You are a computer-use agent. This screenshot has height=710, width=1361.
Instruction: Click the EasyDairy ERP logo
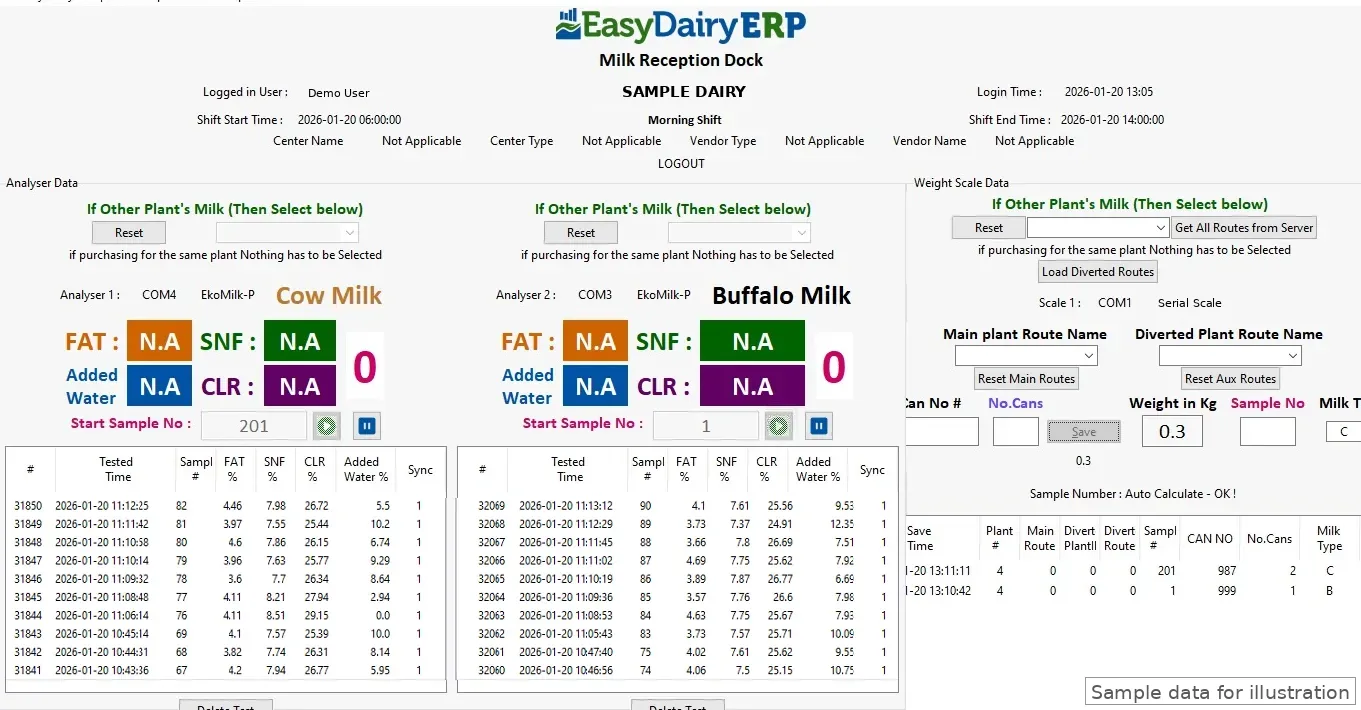[681, 26]
